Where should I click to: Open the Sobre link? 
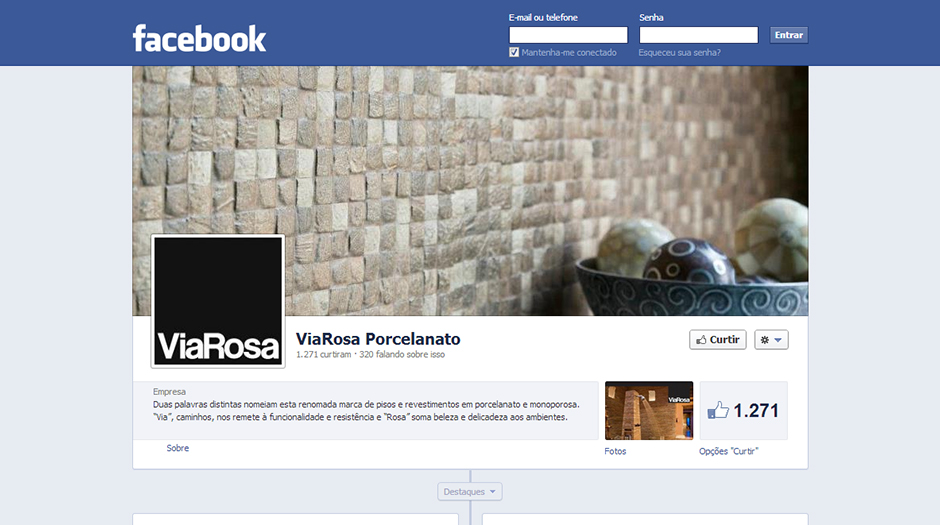(x=177, y=448)
